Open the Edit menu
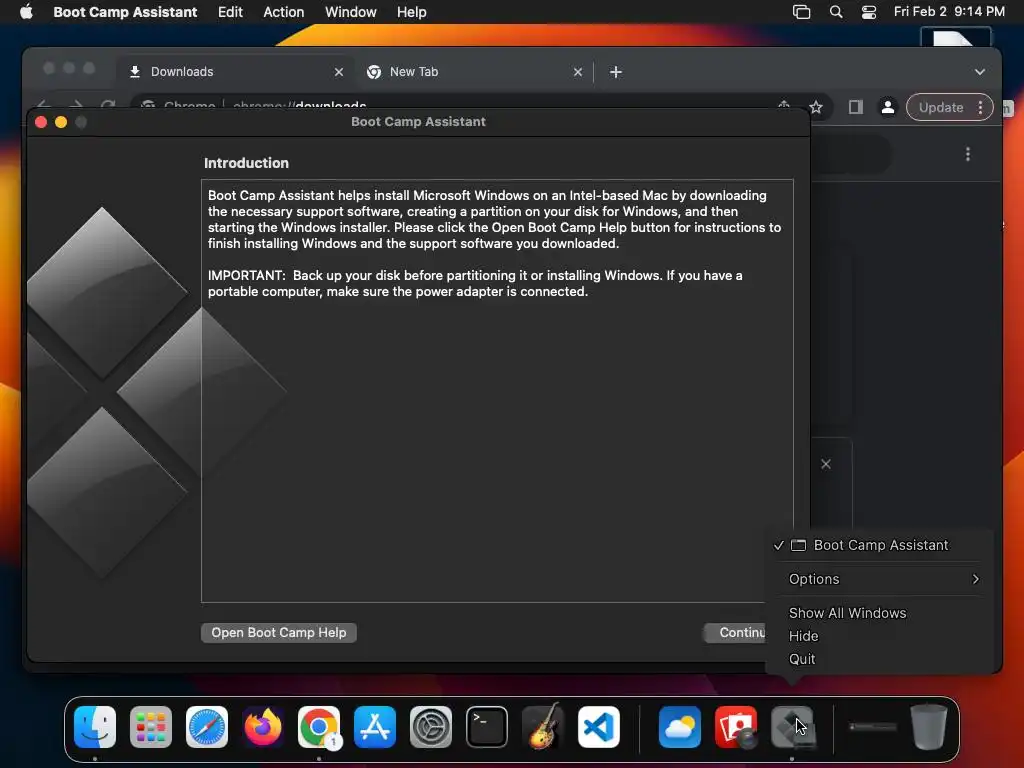This screenshot has width=1024, height=768. [230, 12]
